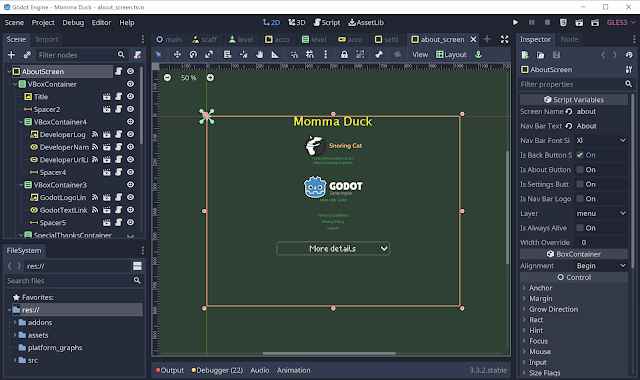Screen dimensions: 640x380
Task: Open GLES3 renderer dropdown
Action: (621, 22)
